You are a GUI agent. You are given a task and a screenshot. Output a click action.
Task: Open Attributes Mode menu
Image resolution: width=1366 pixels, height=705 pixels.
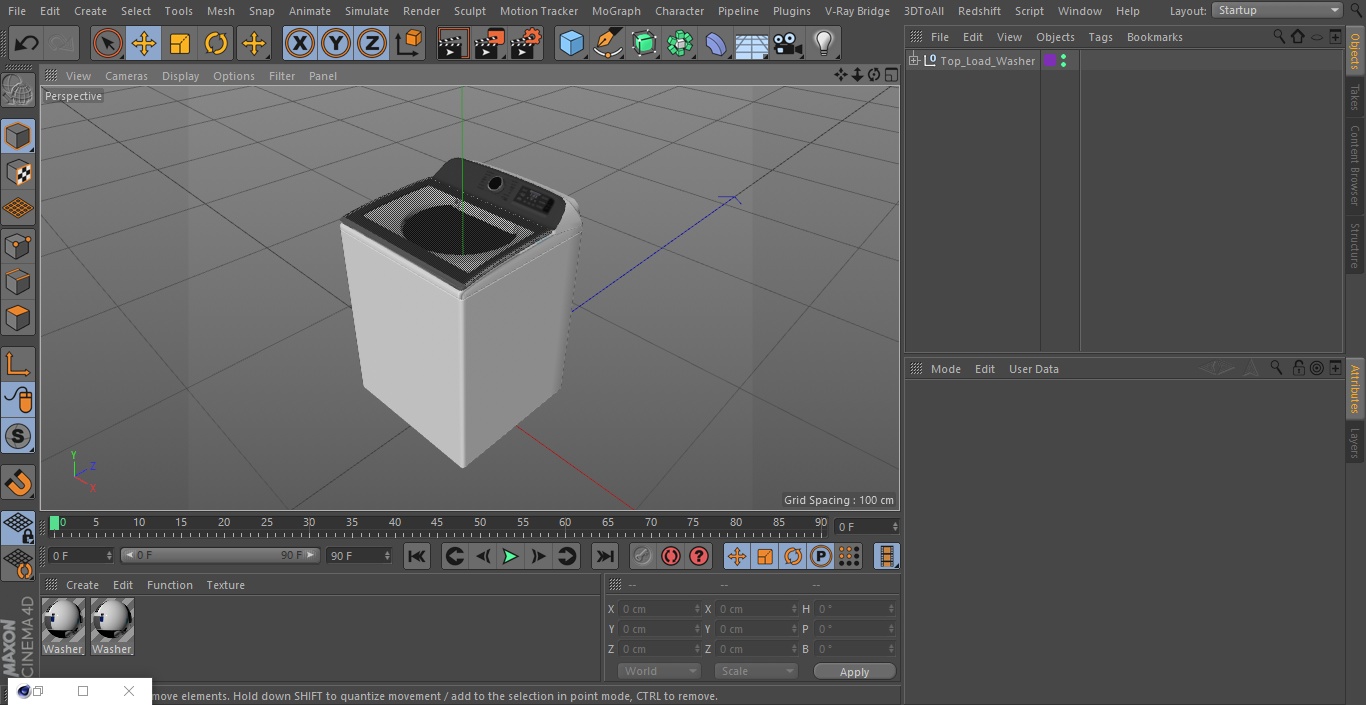pyautogui.click(x=945, y=369)
